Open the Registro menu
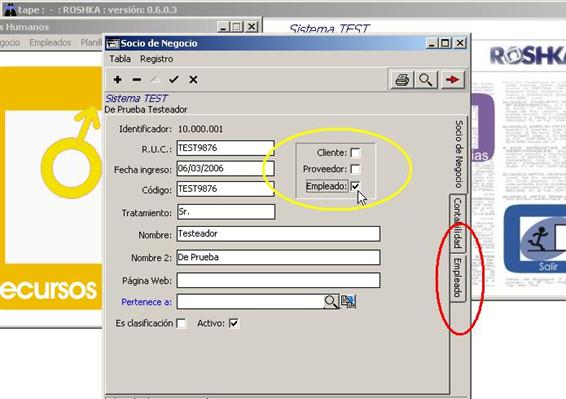This screenshot has width=566, height=399. pyautogui.click(x=157, y=59)
